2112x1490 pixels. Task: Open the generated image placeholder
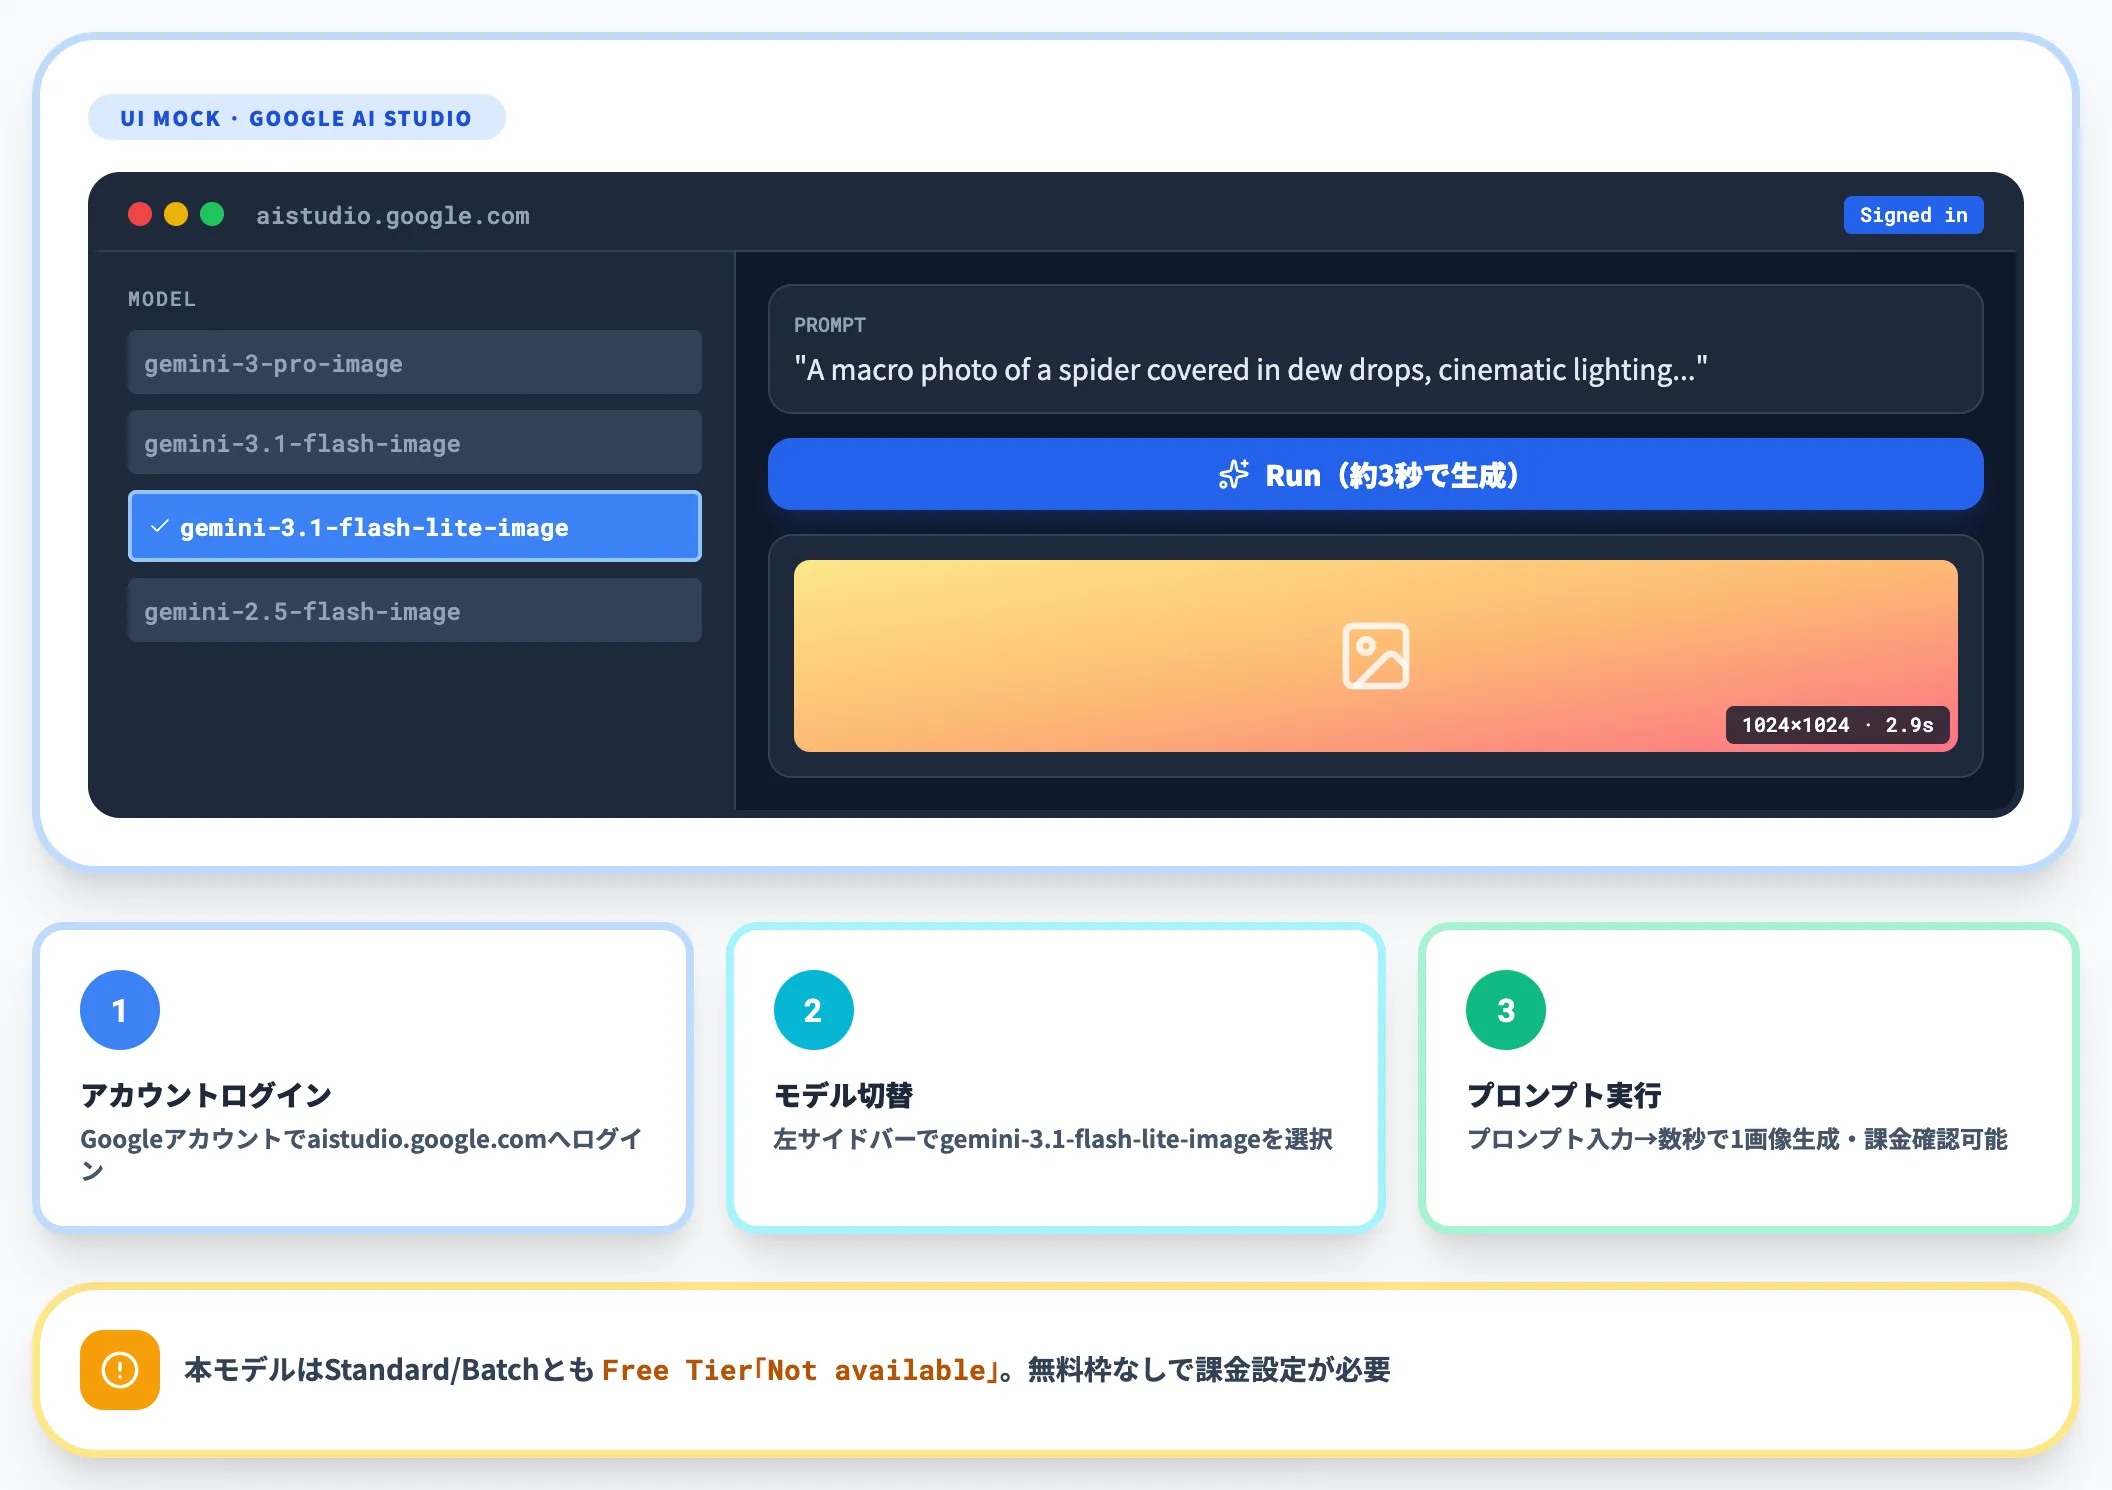click(x=1375, y=656)
